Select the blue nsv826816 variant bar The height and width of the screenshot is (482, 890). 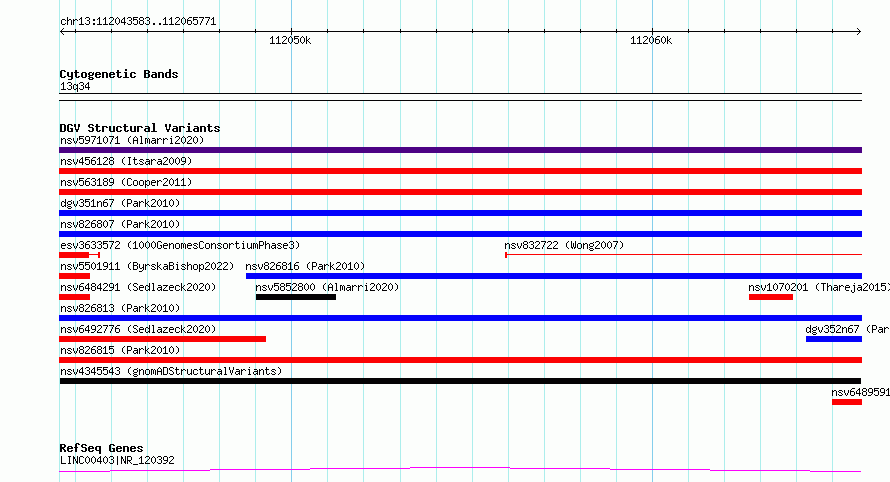pyautogui.click(x=554, y=276)
